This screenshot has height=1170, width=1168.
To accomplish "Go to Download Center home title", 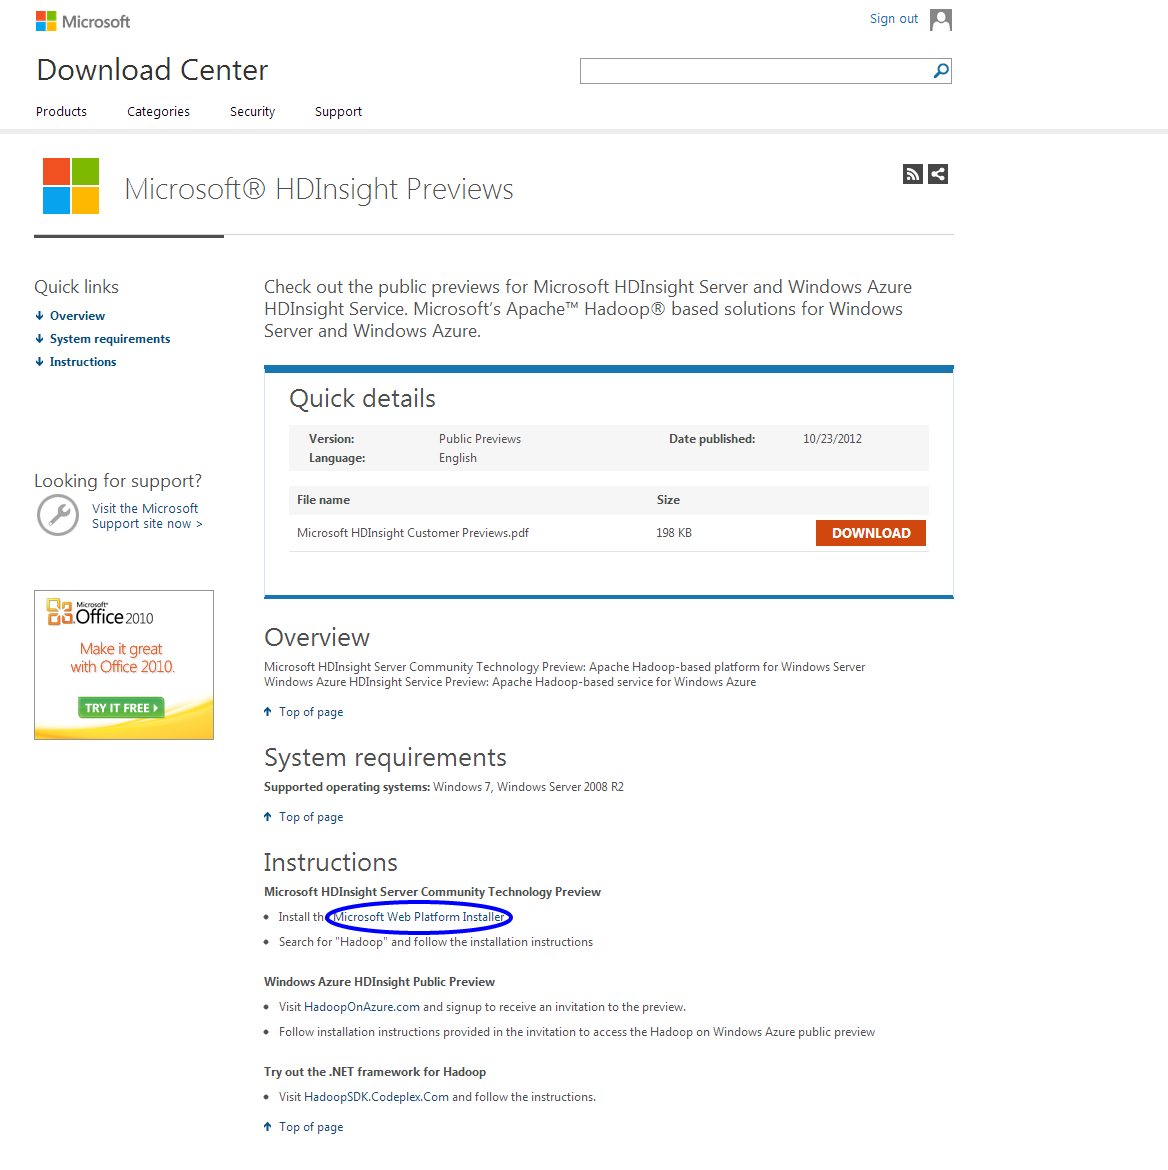I will (152, 69).
